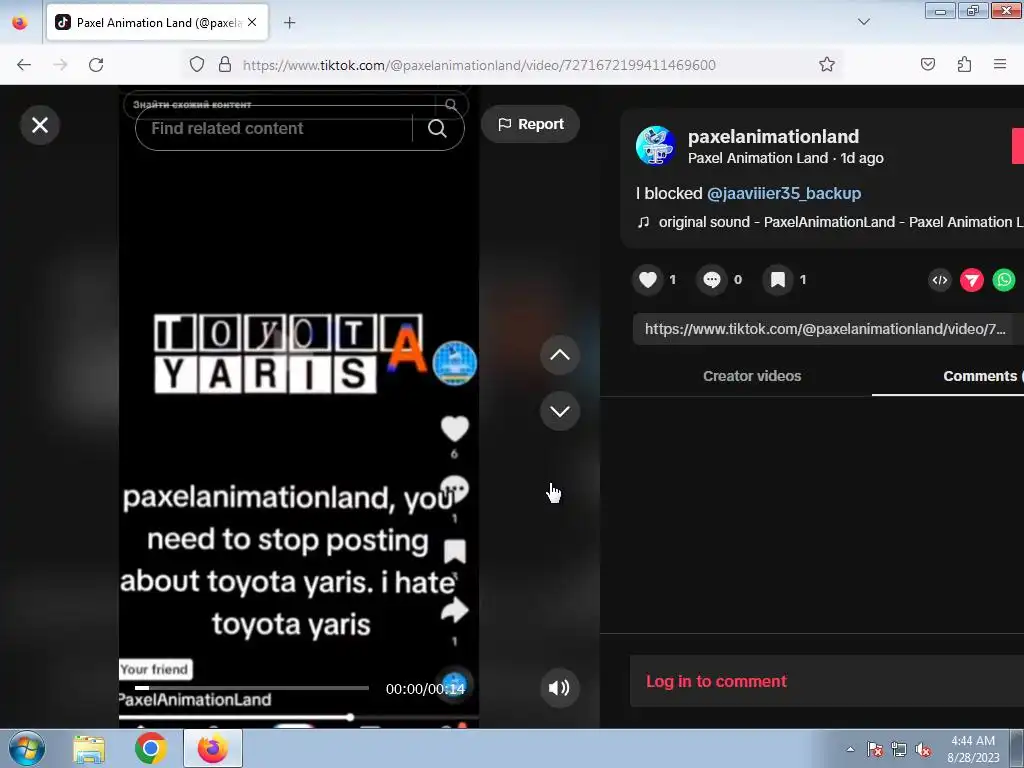This screenshot has width=1024, height=768.
Task: List all tabs dropdown arrow
Action: 863,22
